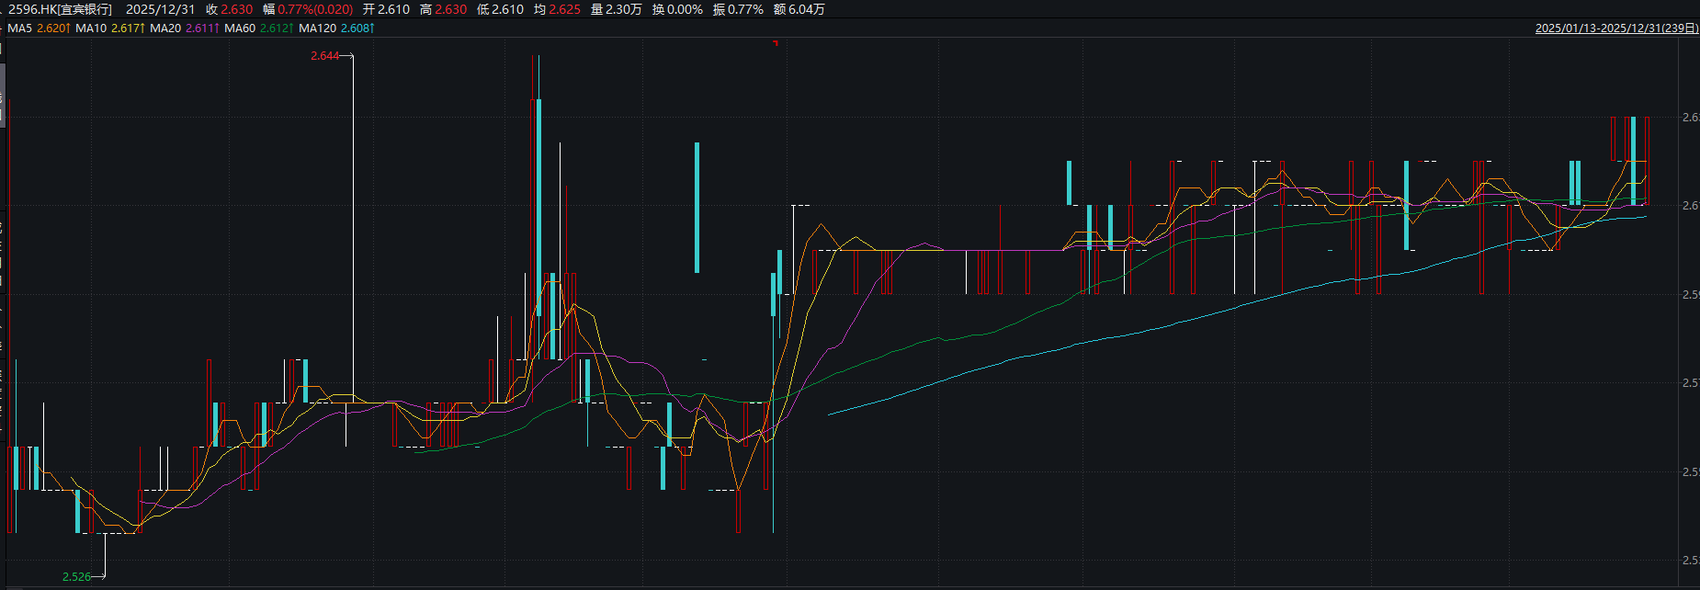Click the date 2025/12/31 in header
The height and width of the screenshot is (590, 1700).
(160, 9)
